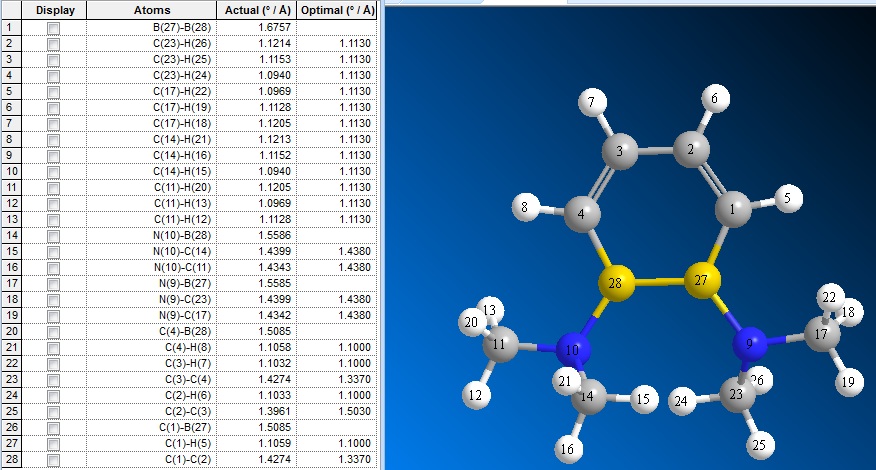Viewport: 876px width, 470px height.
Task: Select the C(3)-H(7) atoms cell
Action: pos(151,363)
